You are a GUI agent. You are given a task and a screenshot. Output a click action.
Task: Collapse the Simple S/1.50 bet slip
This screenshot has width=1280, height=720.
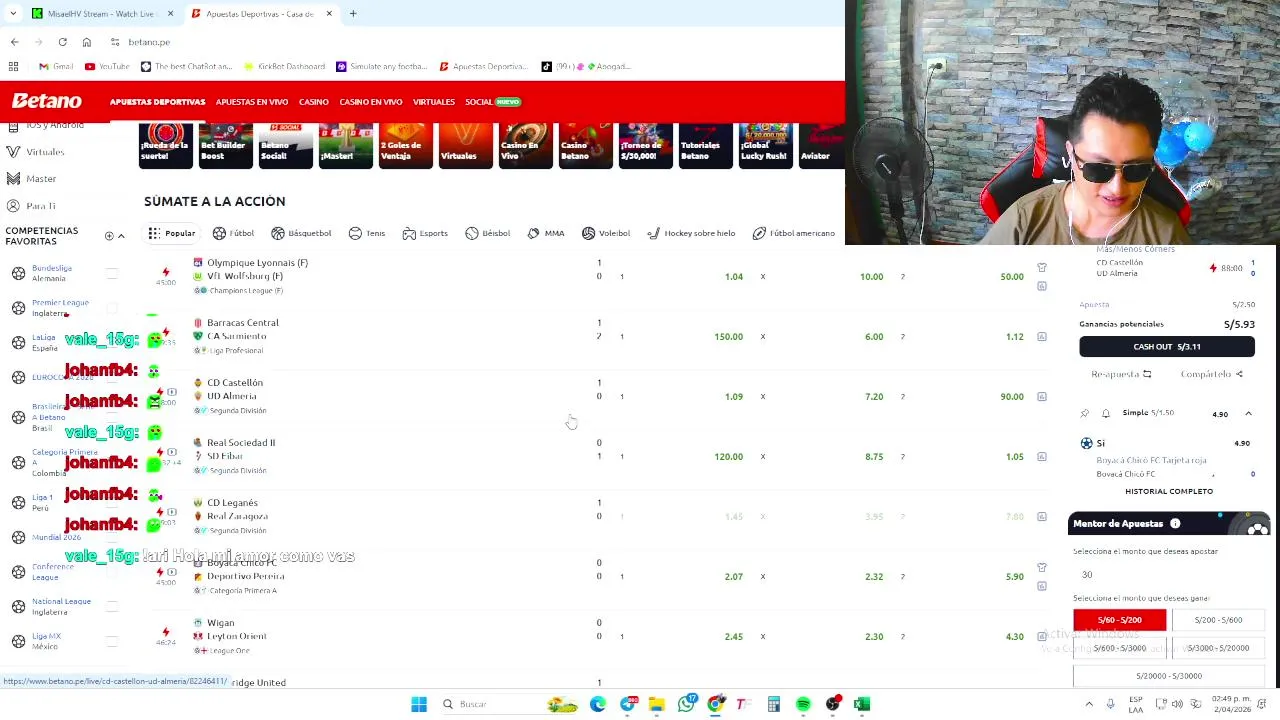click(1248, 413)
